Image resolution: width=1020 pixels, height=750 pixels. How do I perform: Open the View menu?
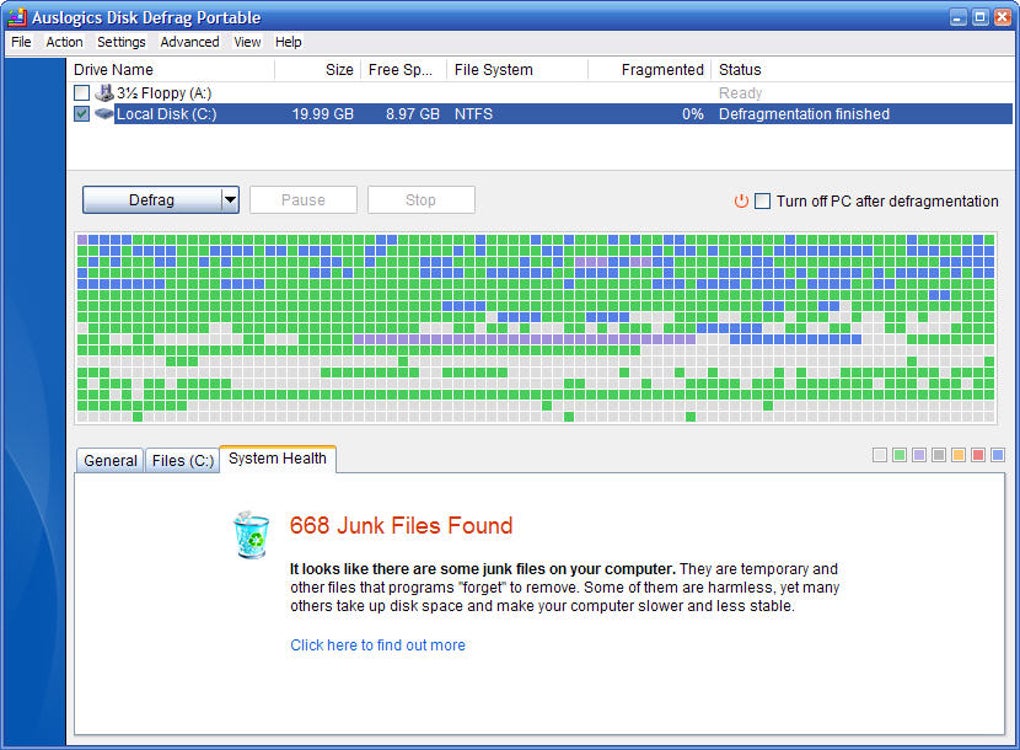247,42
